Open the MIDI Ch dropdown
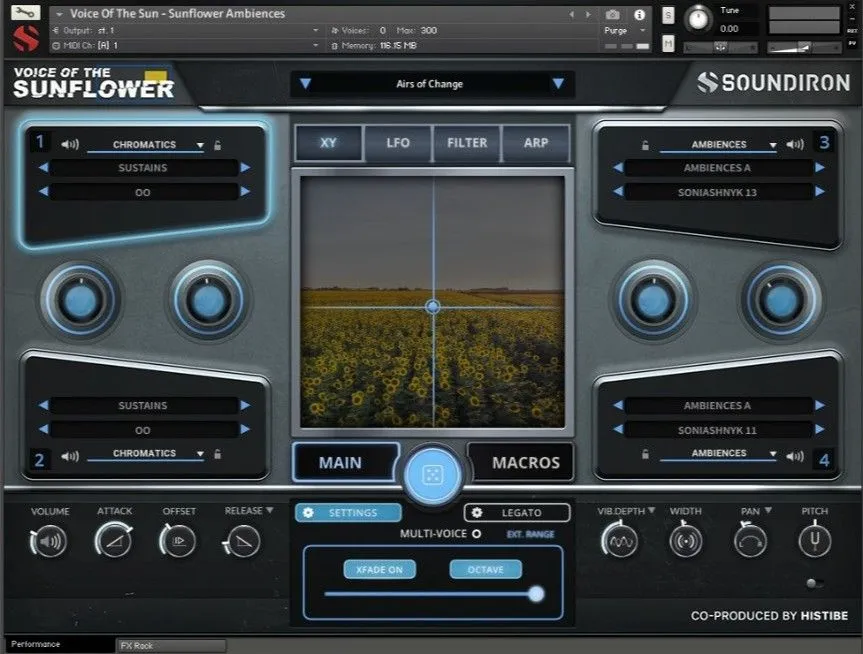 (x=185, y=45)
